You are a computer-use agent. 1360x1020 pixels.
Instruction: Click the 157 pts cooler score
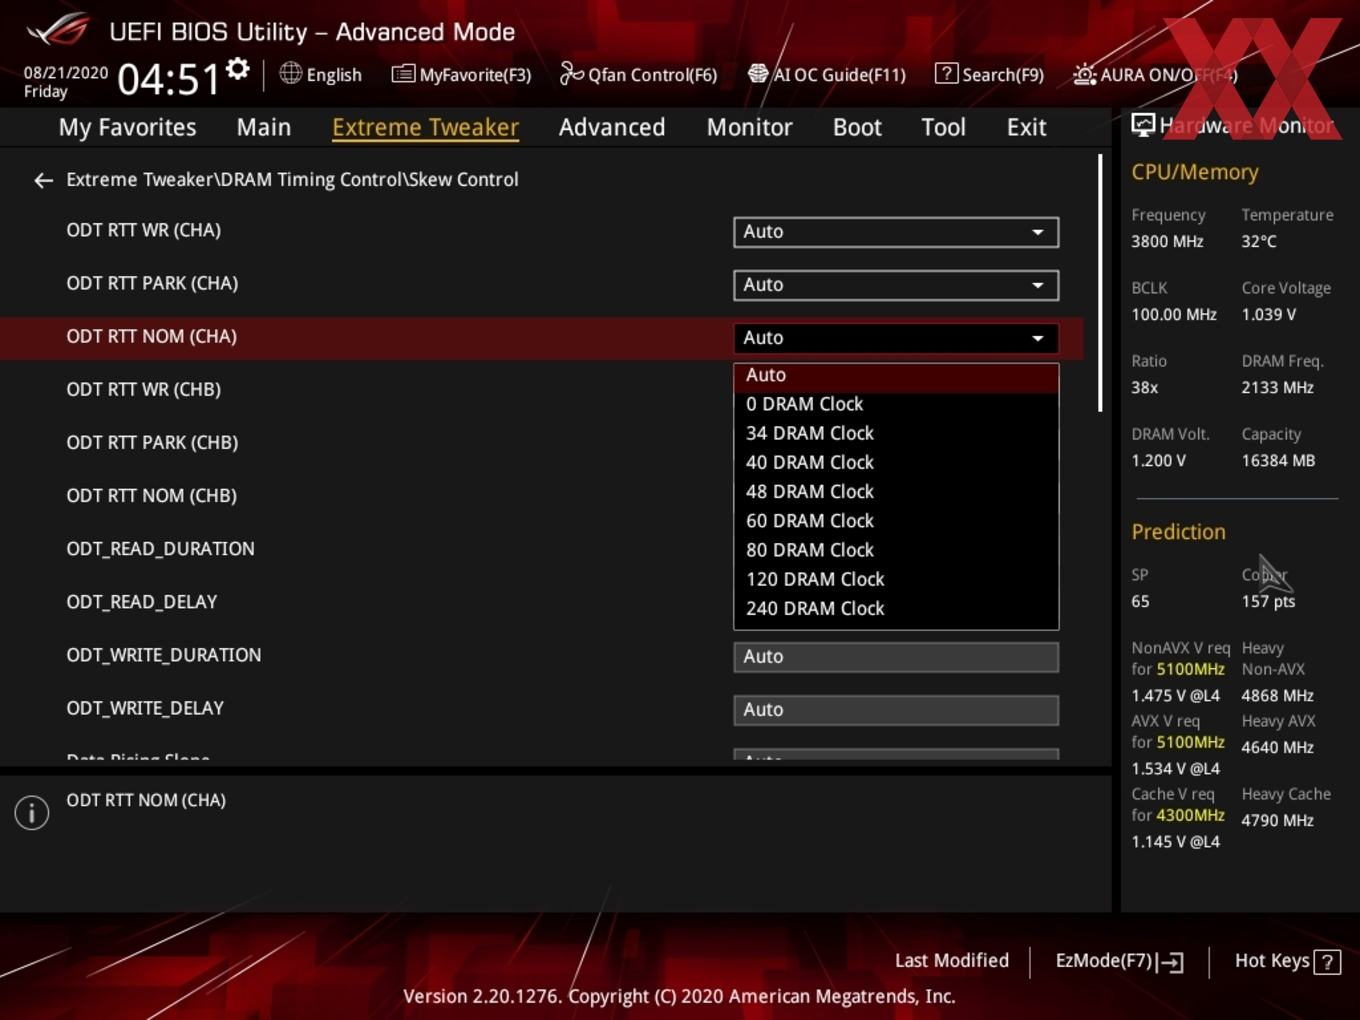coord(1268,602)
